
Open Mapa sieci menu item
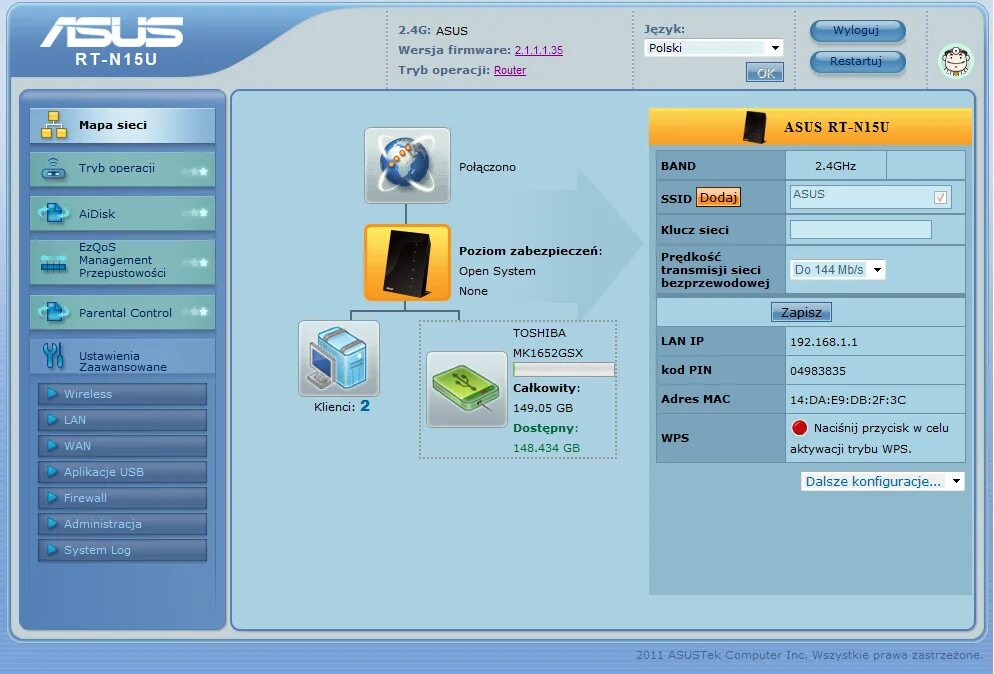[x=122, y=126]
